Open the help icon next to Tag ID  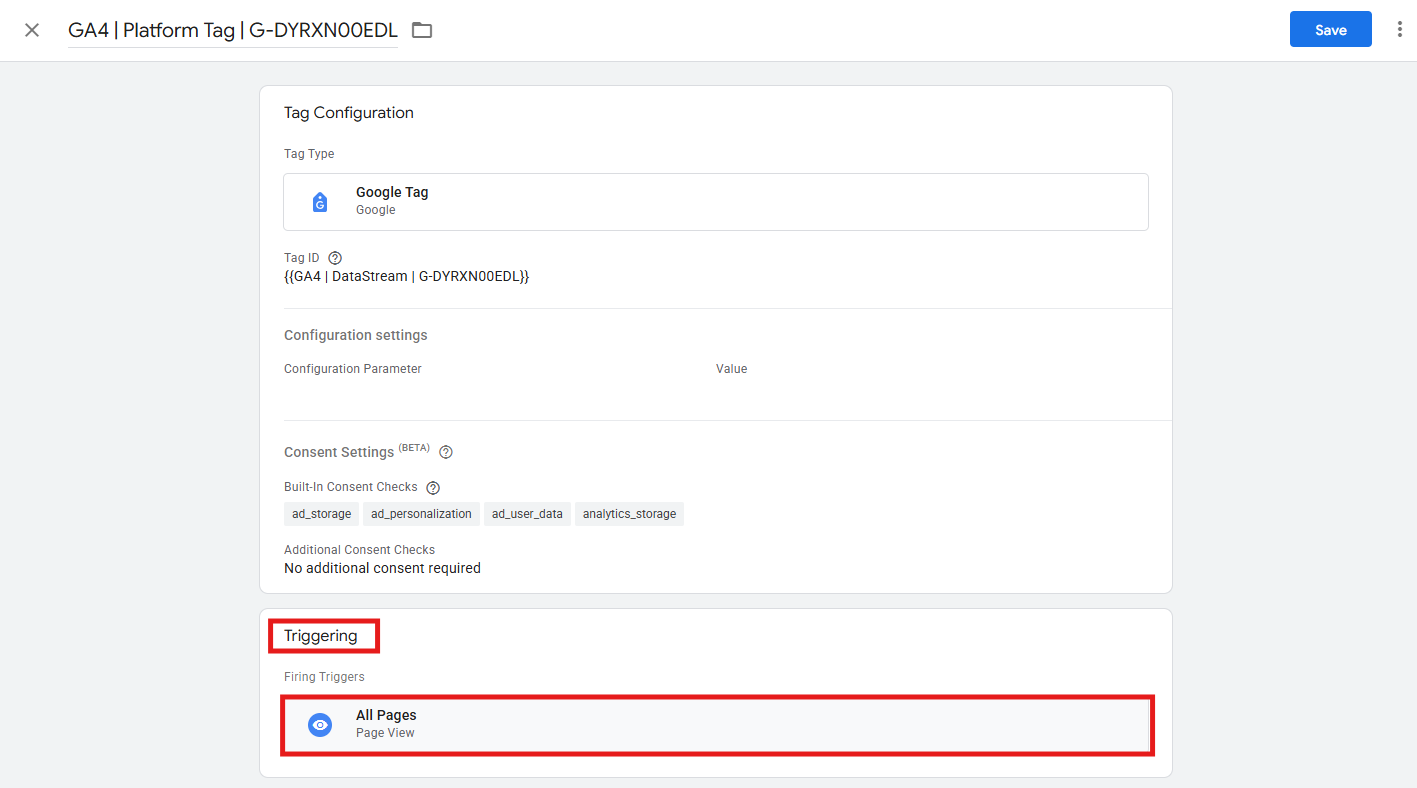(335, 258)
